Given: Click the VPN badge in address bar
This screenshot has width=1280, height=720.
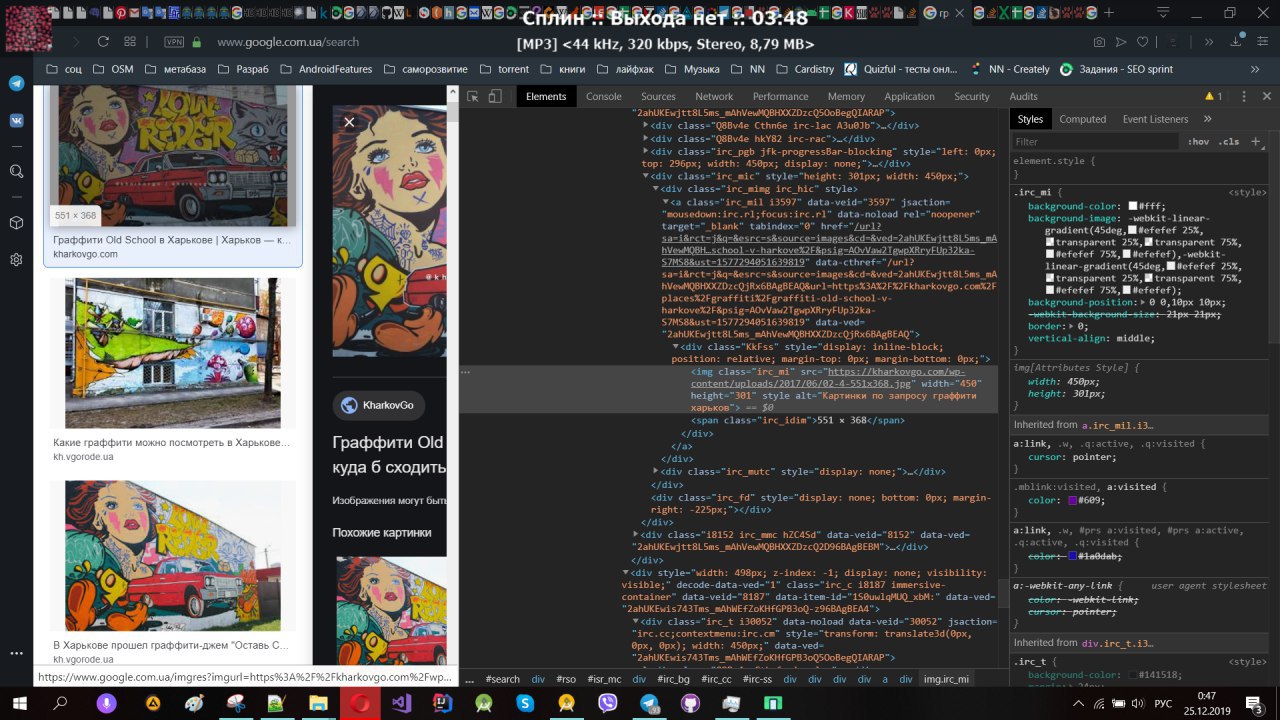Looking at the screenshot, I should click(x=174, y=42).
